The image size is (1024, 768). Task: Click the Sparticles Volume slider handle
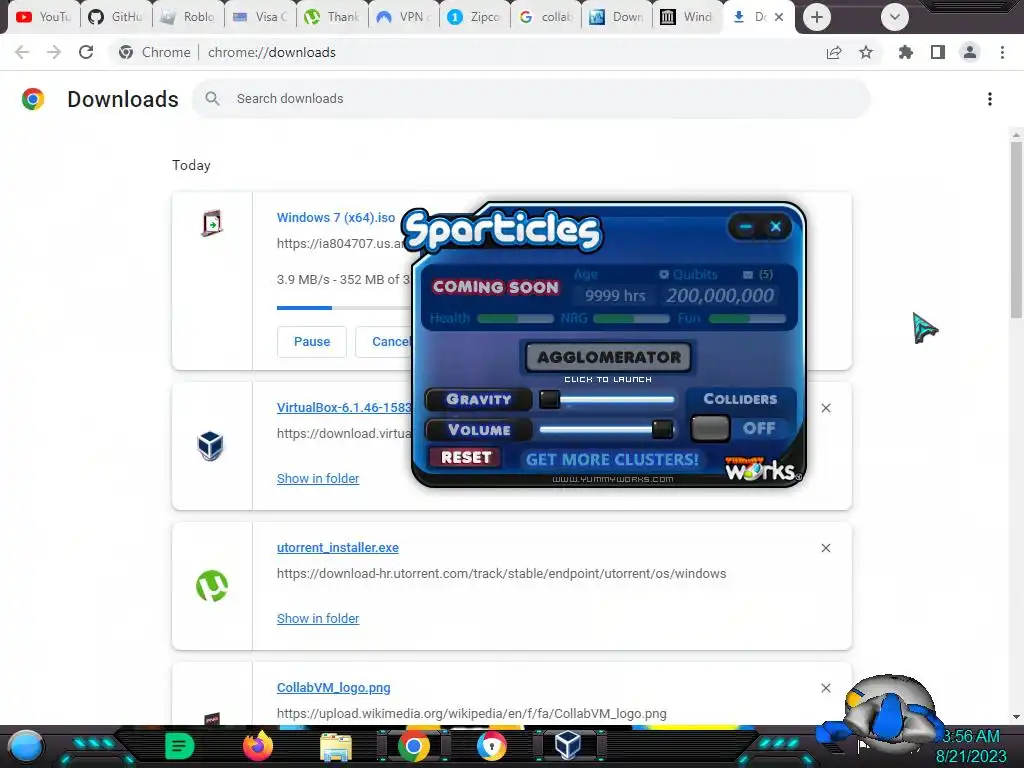[662, 429]
